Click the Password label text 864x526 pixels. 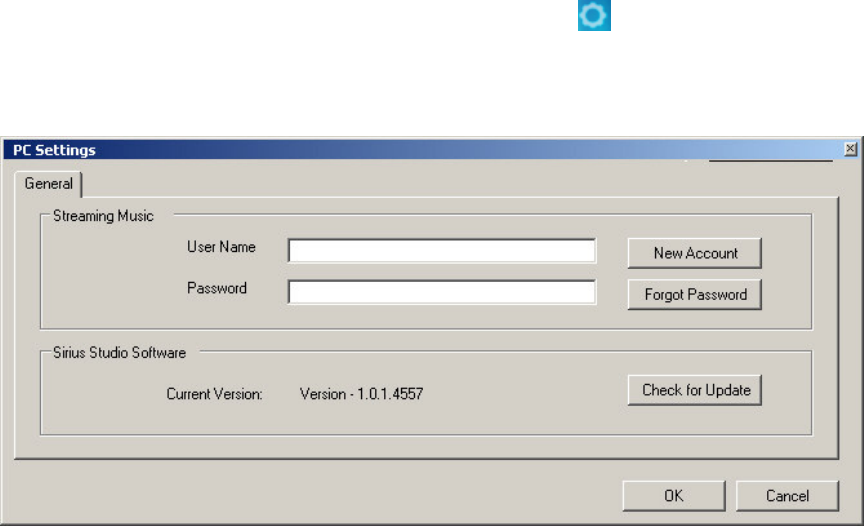(x=217, y=288)
